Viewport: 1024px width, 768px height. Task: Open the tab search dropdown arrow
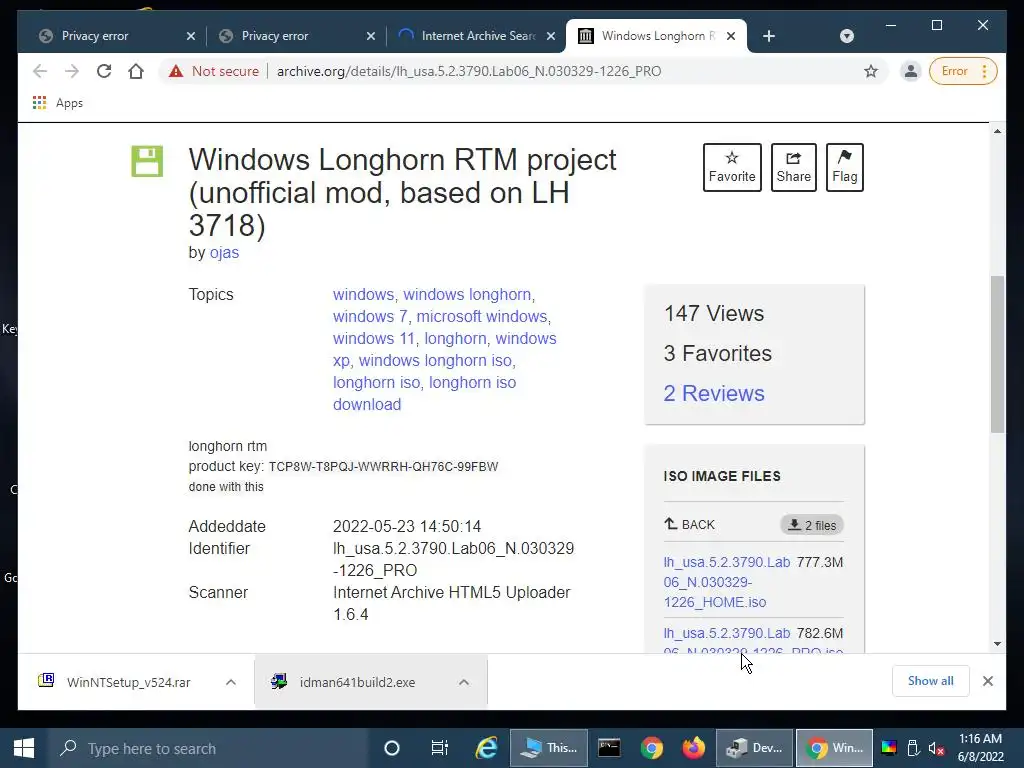pyautogui.click(x=846, y=36)
